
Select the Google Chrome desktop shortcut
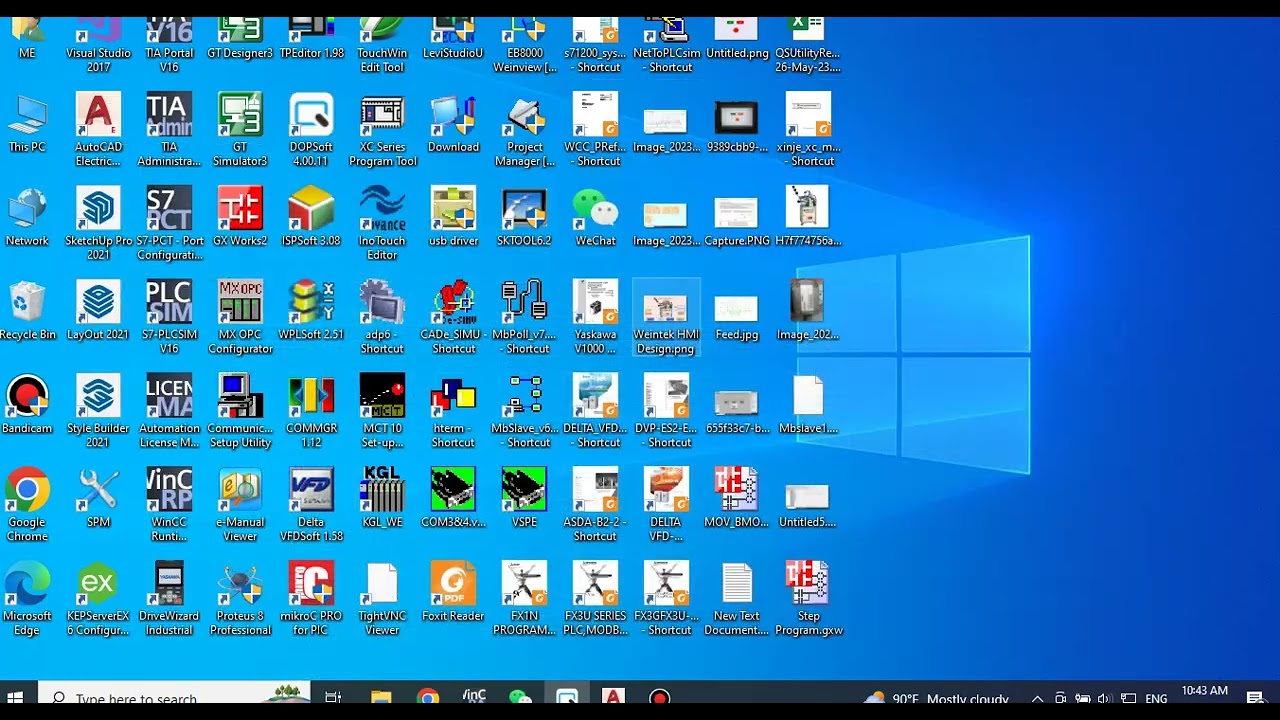[x=27, y=505]
